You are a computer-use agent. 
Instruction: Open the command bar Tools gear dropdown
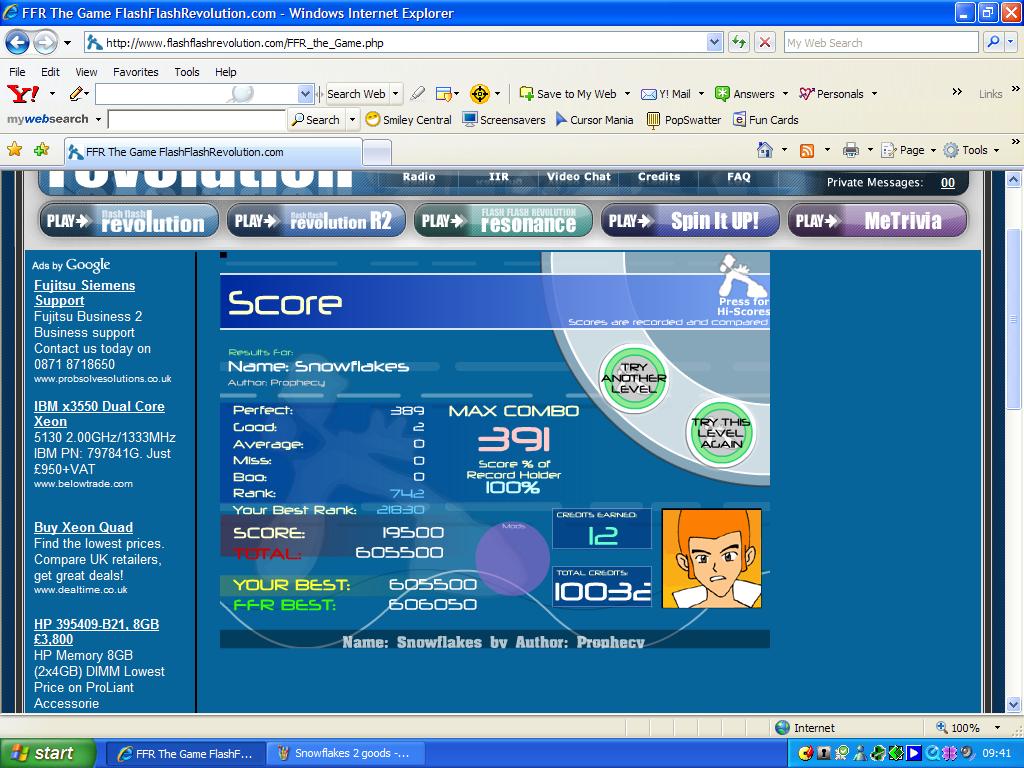972,150
